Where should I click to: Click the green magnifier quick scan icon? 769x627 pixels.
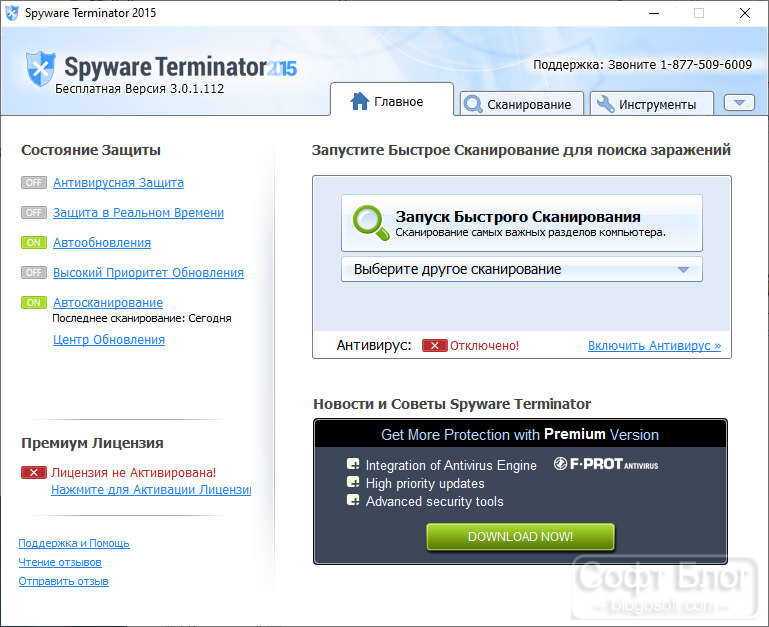tap(371, 223)
